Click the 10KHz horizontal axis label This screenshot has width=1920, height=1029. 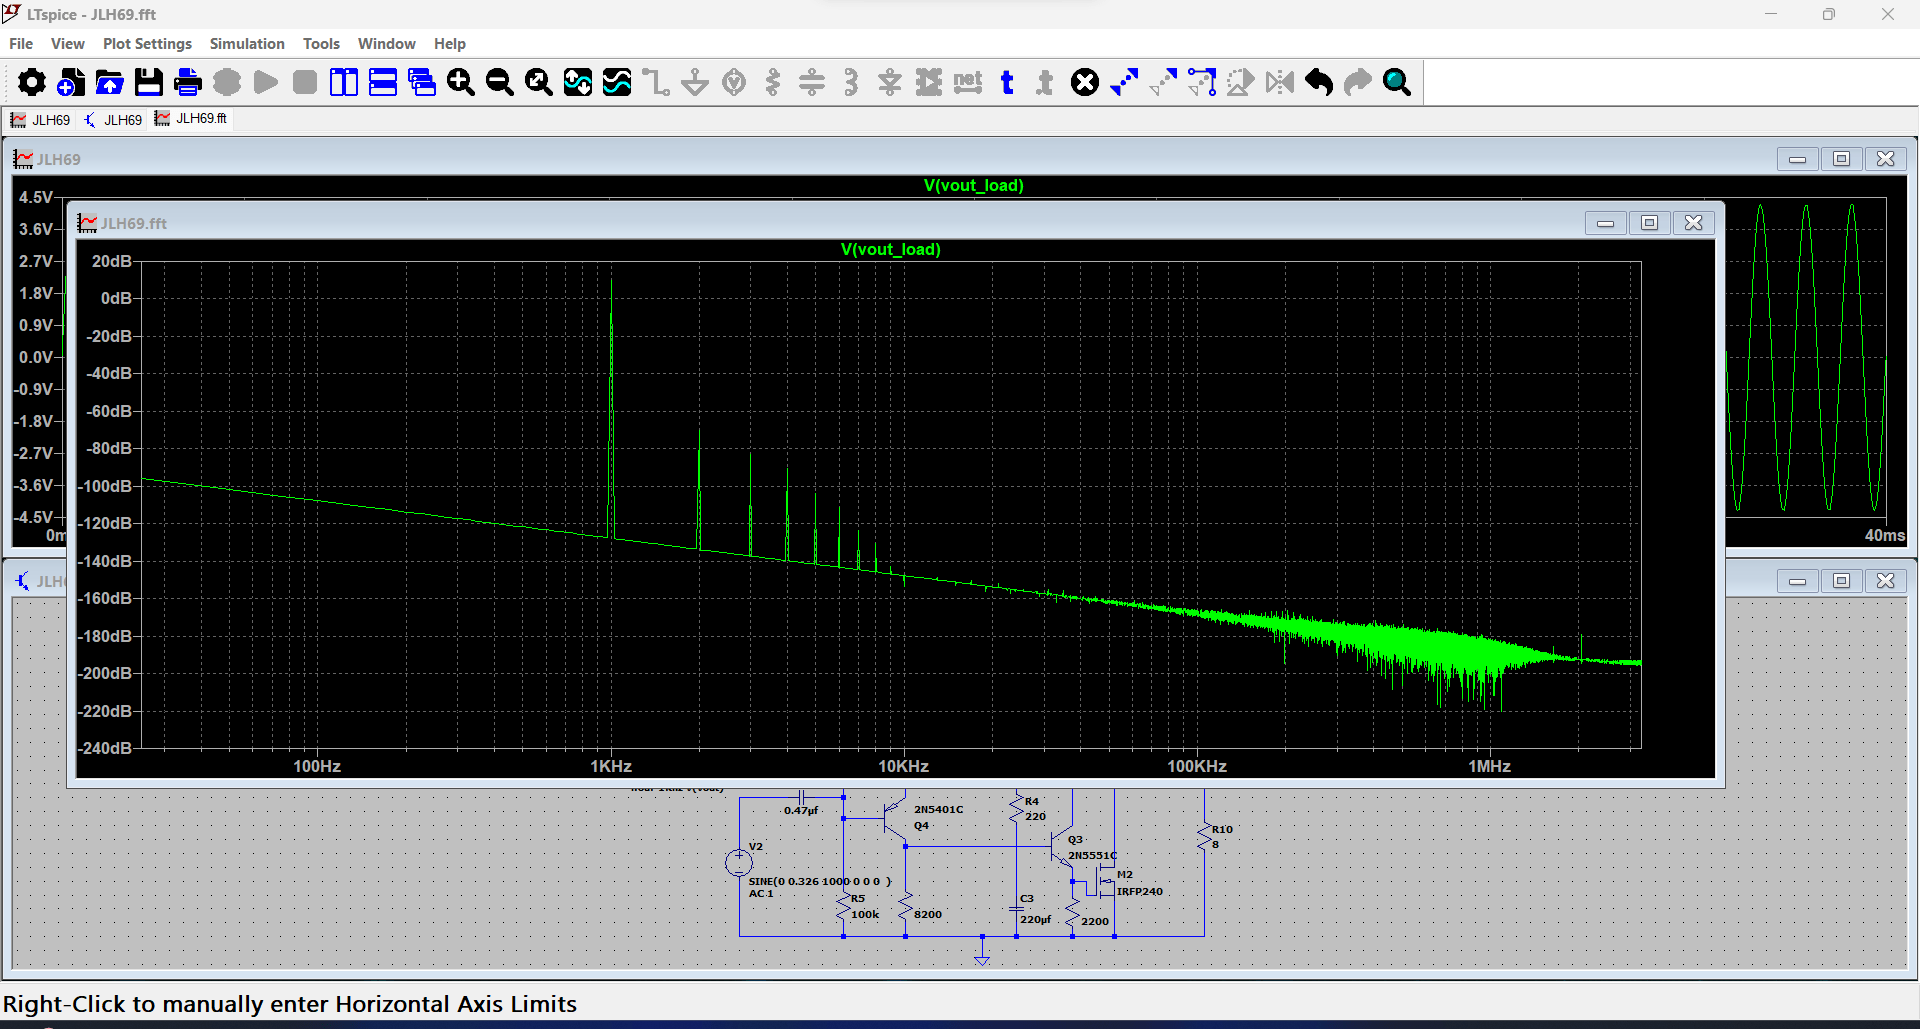[x=904, y=766]
